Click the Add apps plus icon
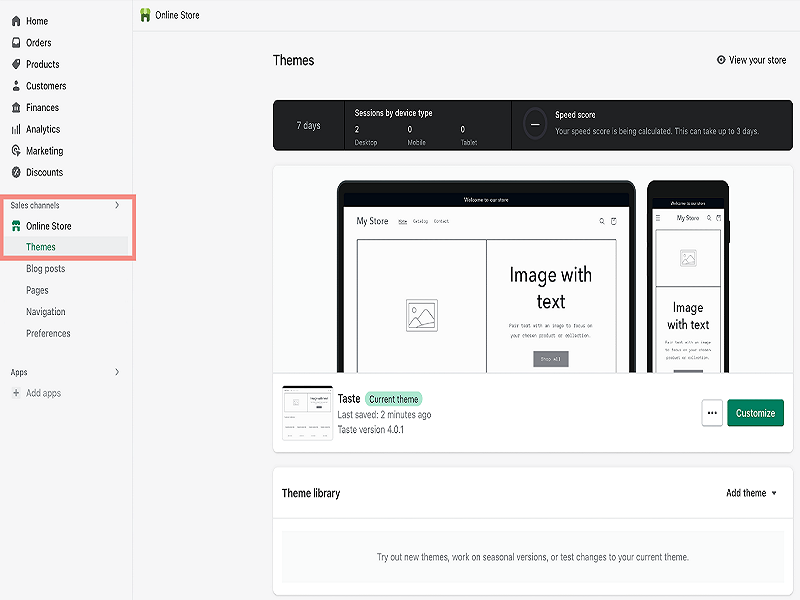 14,392
